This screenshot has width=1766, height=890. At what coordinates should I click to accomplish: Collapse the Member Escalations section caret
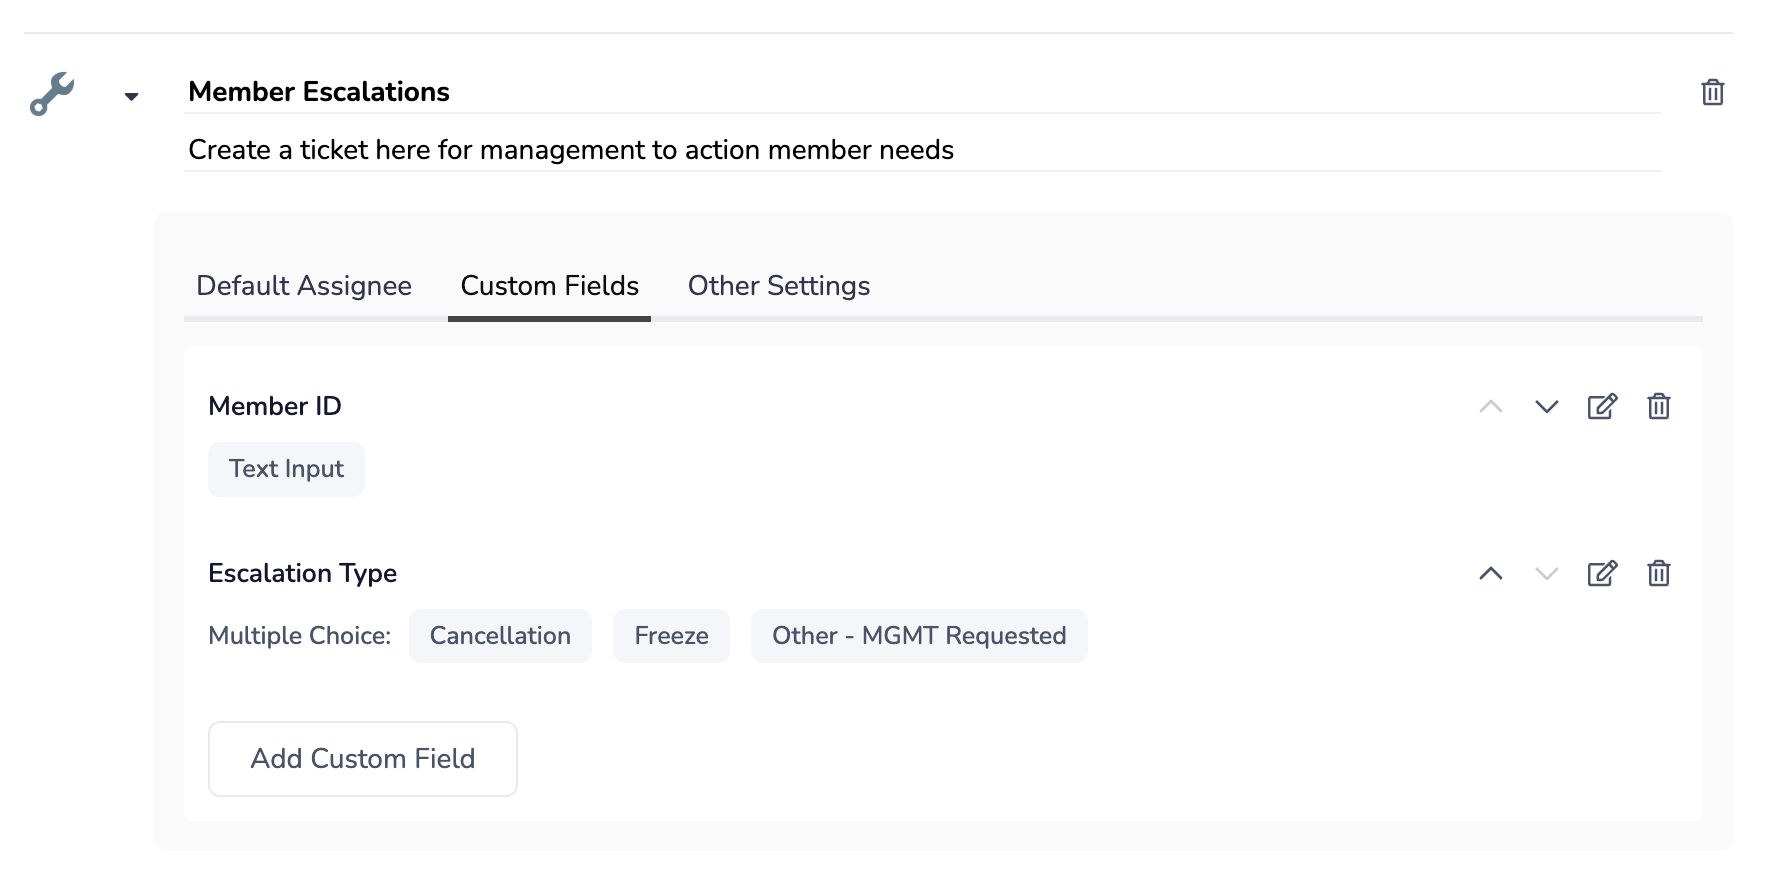coord(131,97)
